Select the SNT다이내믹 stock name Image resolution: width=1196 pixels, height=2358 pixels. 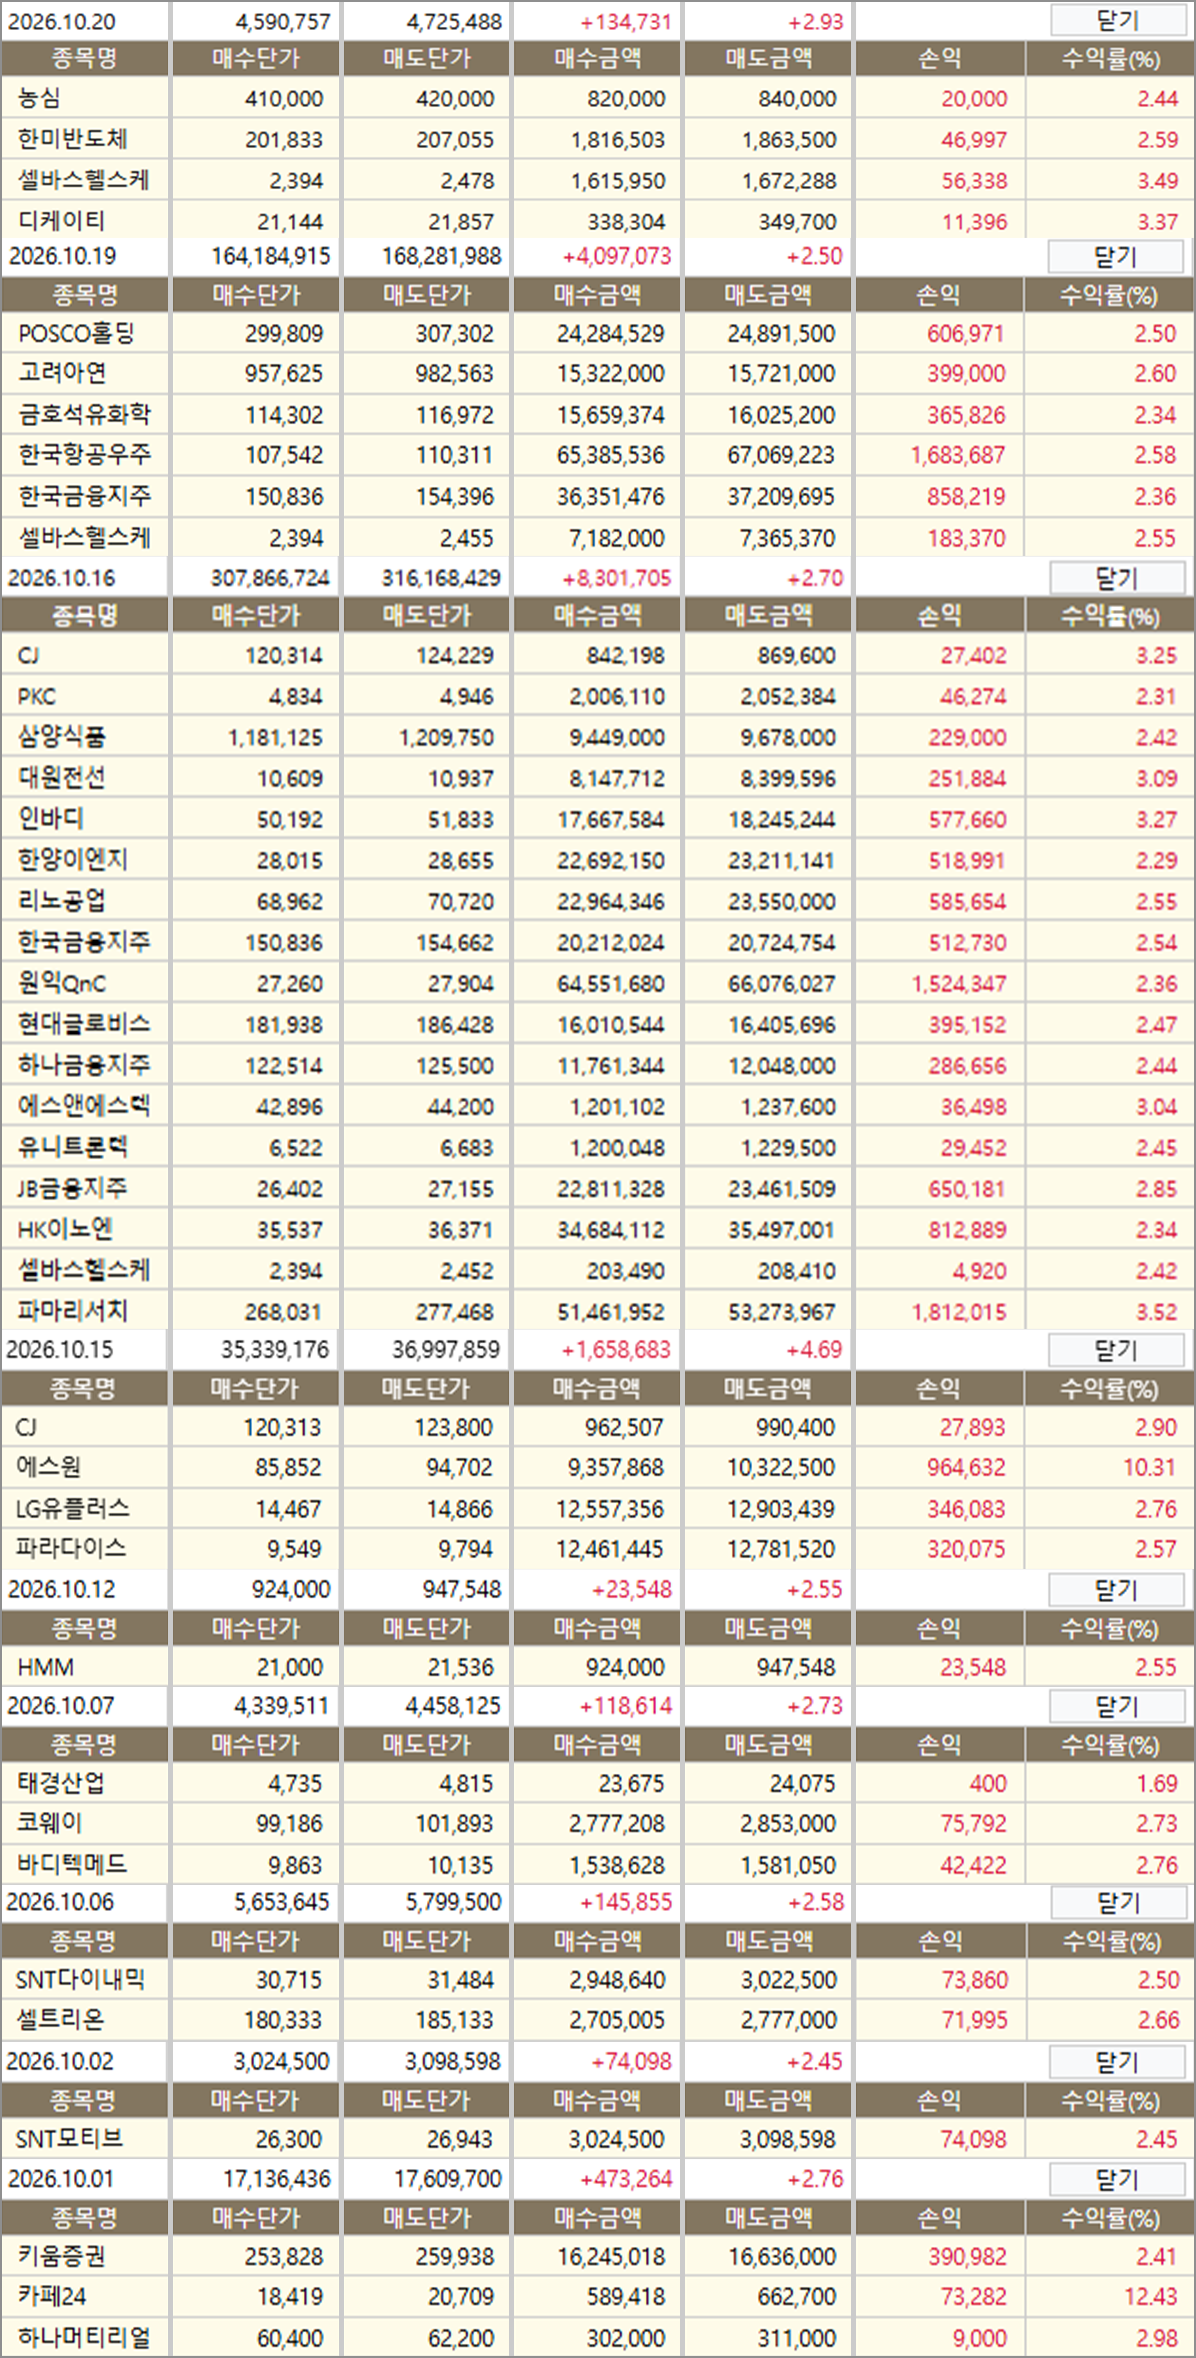(81, 1979)
